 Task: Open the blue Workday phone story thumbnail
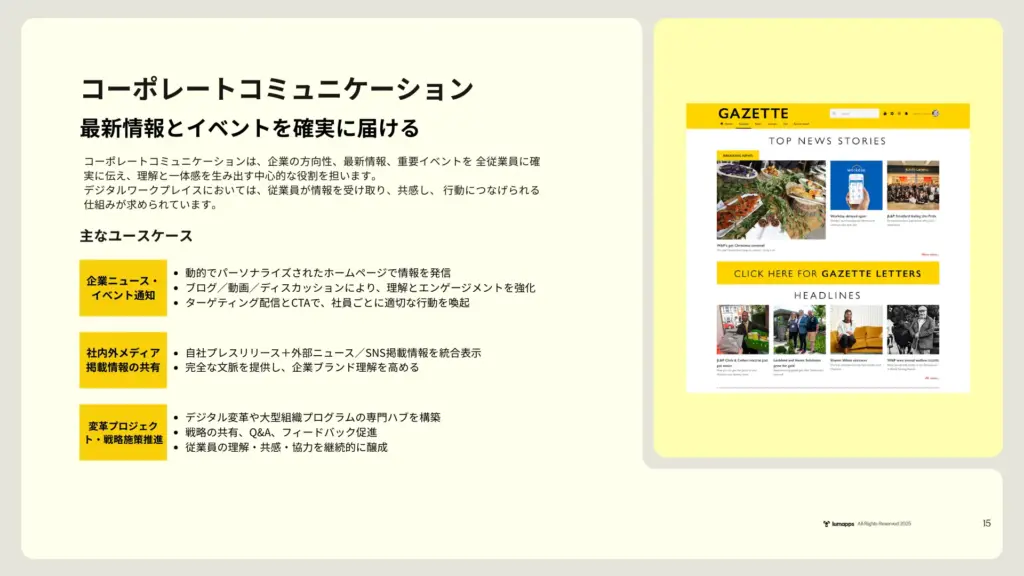pyautogui.click(x=856, y=185)
